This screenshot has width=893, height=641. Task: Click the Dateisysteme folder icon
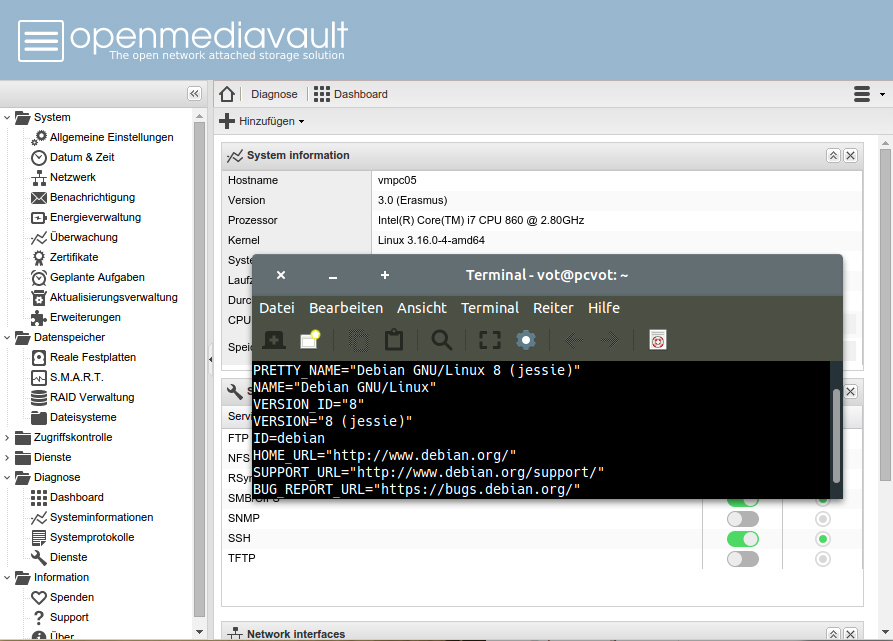click(x=39, y=417)
